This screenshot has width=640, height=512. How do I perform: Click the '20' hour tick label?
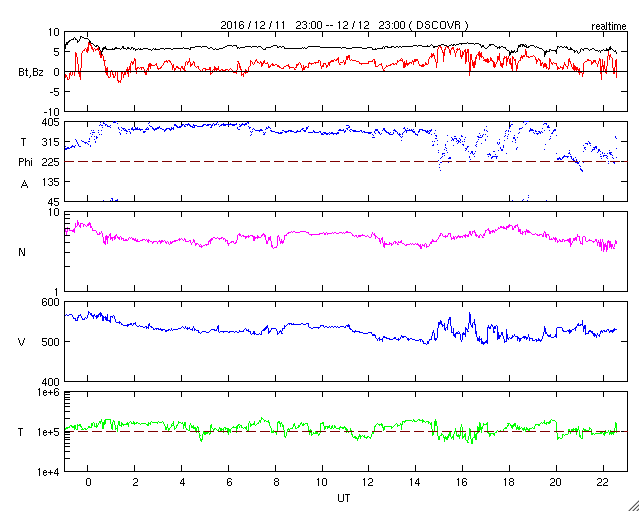pos(556,483)
